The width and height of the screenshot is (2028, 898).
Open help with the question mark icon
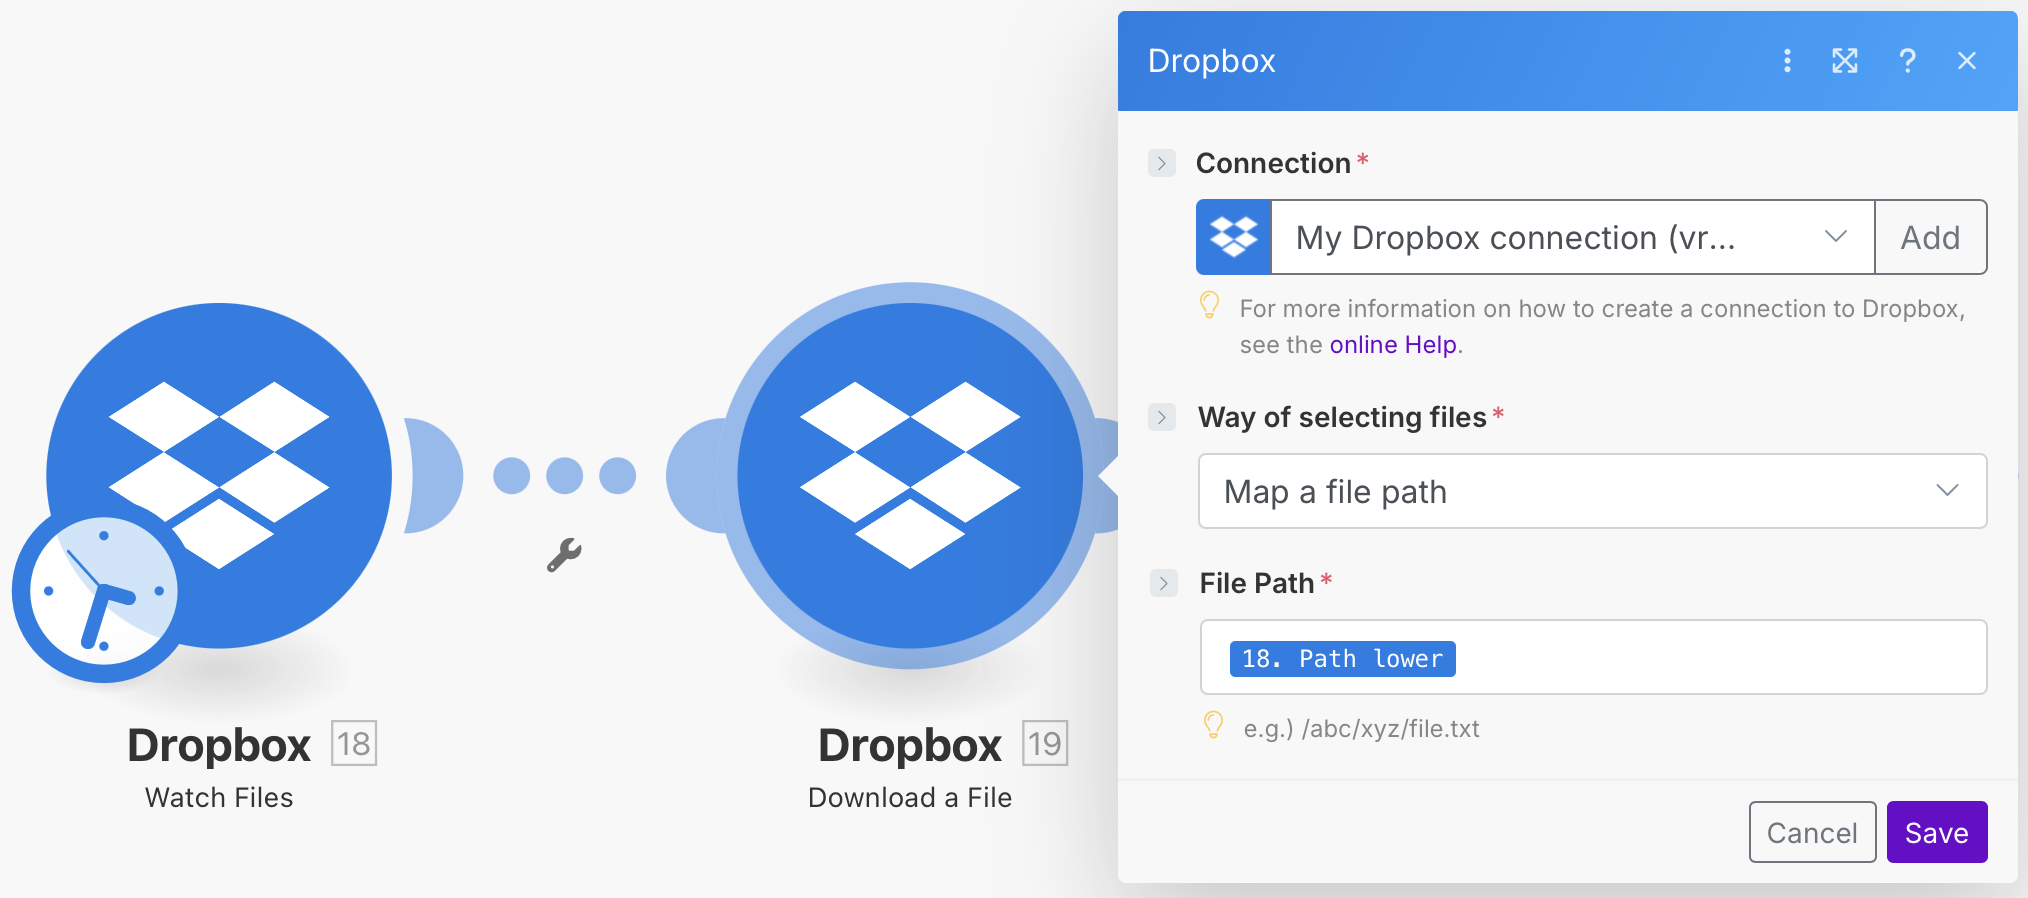tap(1907, 61)
